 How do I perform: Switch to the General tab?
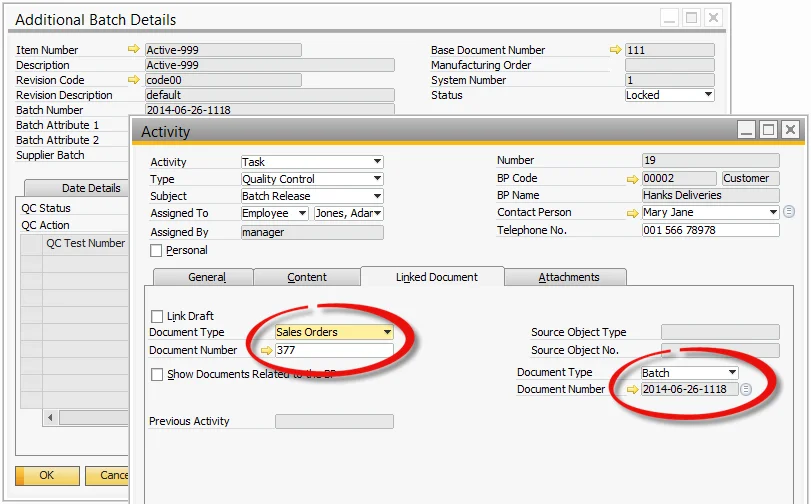pos(204,277)
